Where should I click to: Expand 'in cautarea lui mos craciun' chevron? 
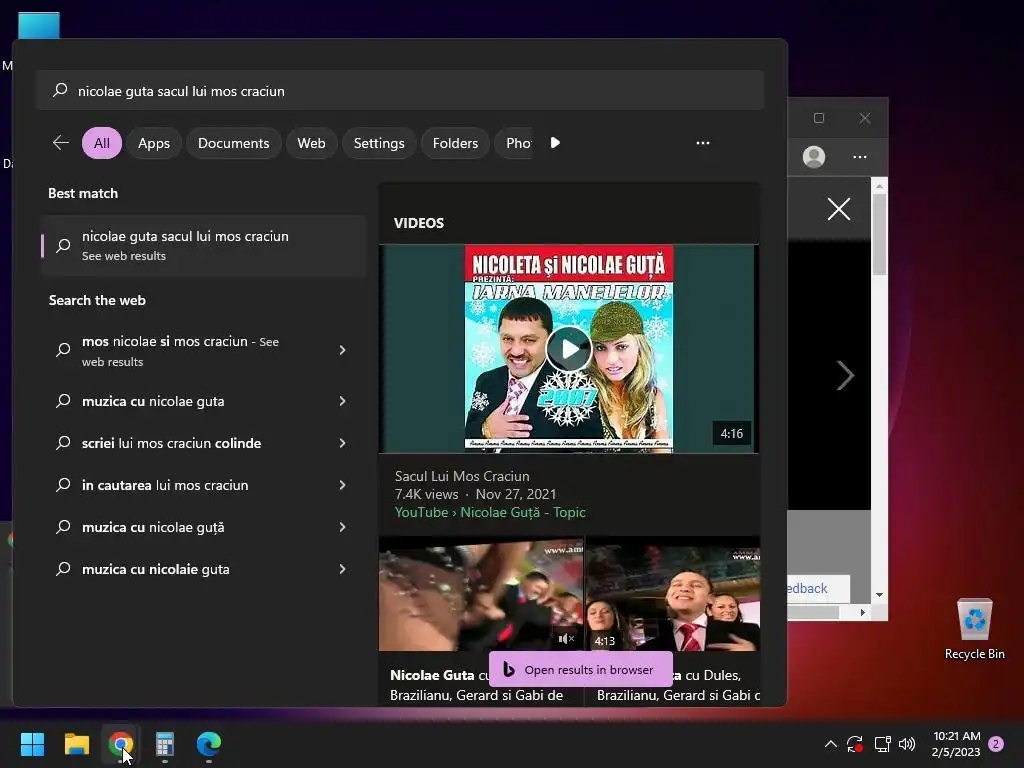click(342, 485)
